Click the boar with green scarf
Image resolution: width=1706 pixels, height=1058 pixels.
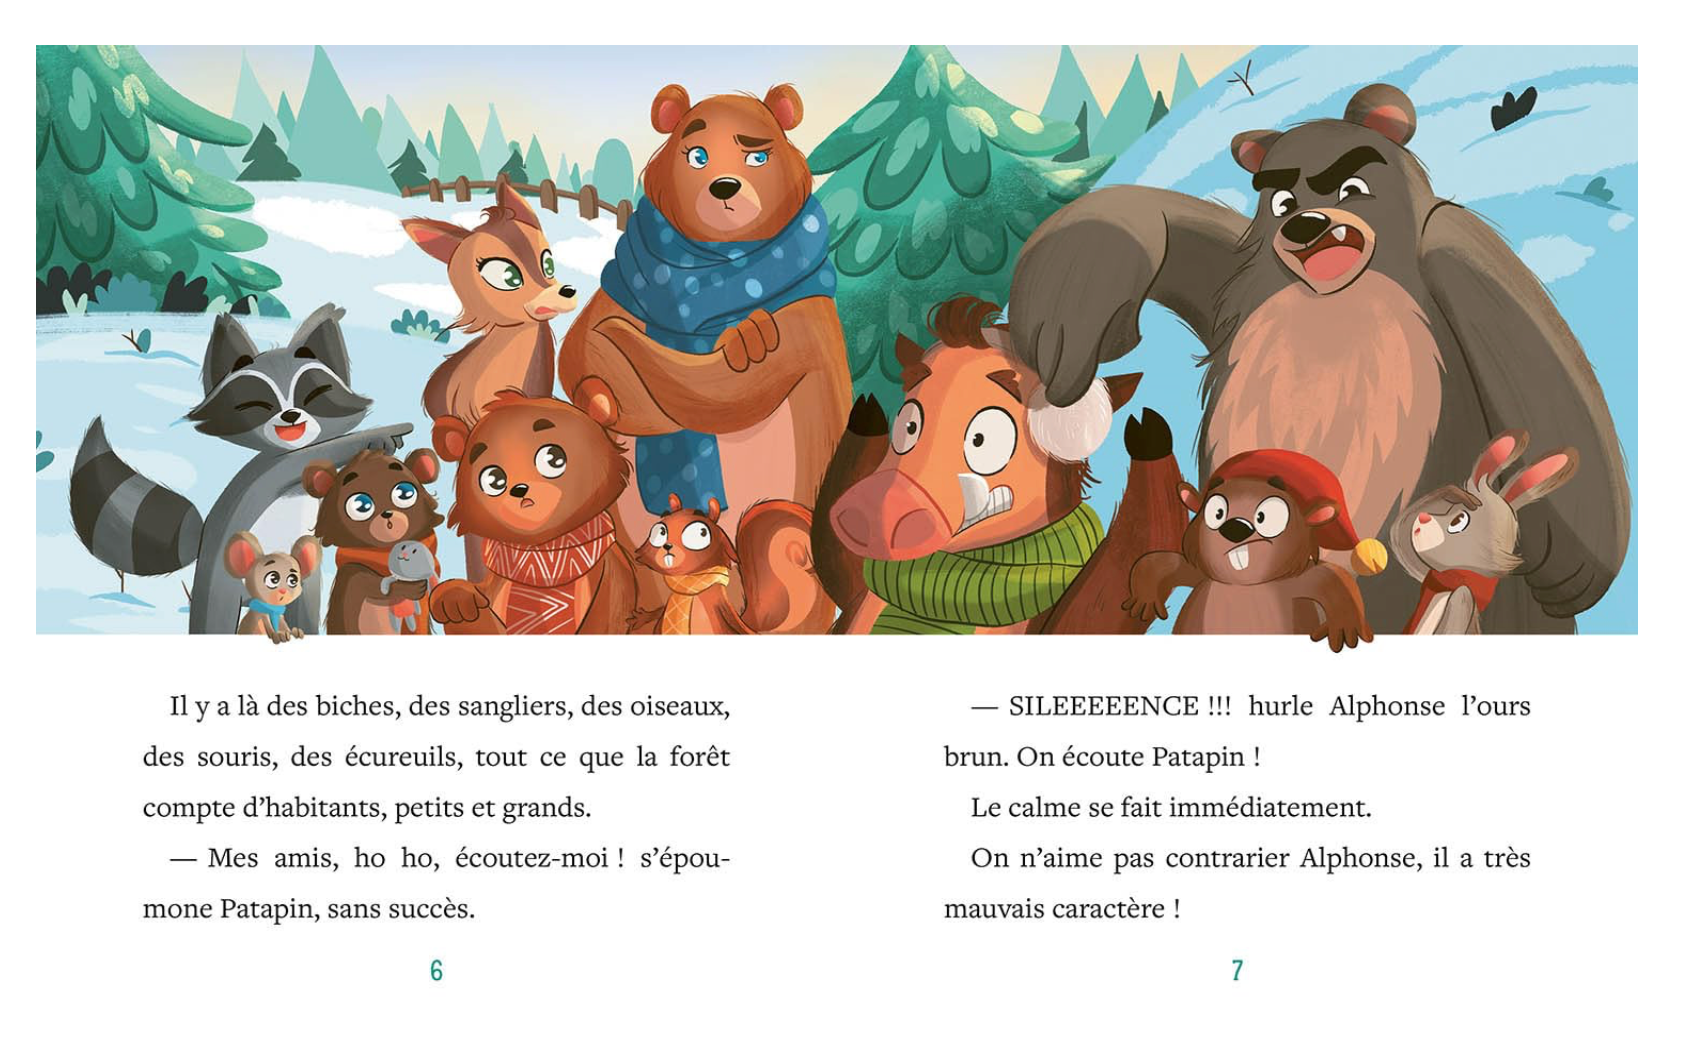[x=960, y=480]
